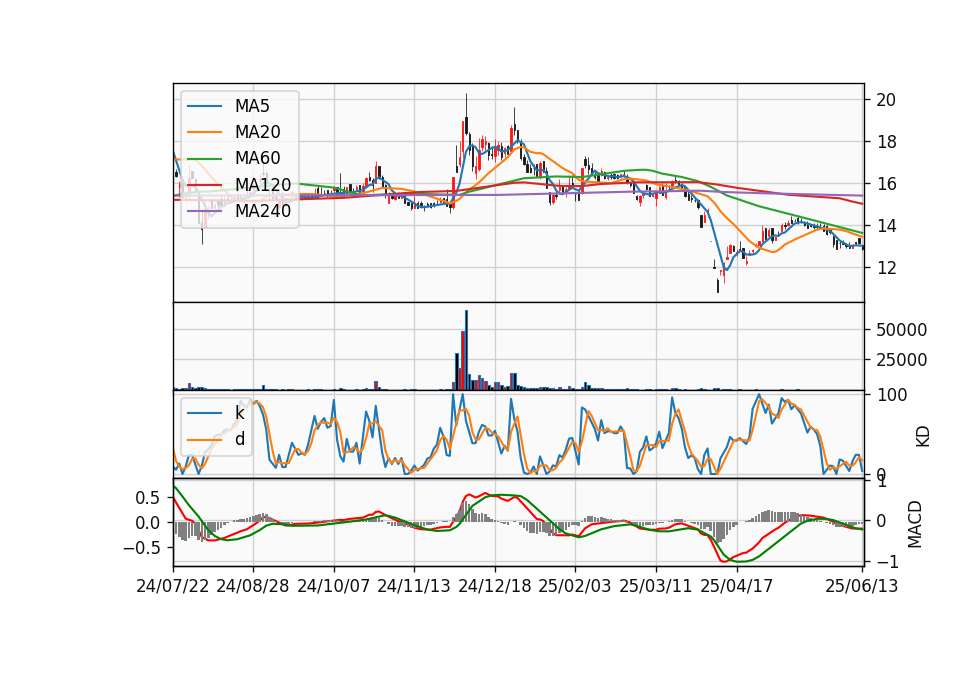This screenshot has width=960, height=690.
Task: Click the 24/12/18 date axis label
Action: click(x=495, y=586)
